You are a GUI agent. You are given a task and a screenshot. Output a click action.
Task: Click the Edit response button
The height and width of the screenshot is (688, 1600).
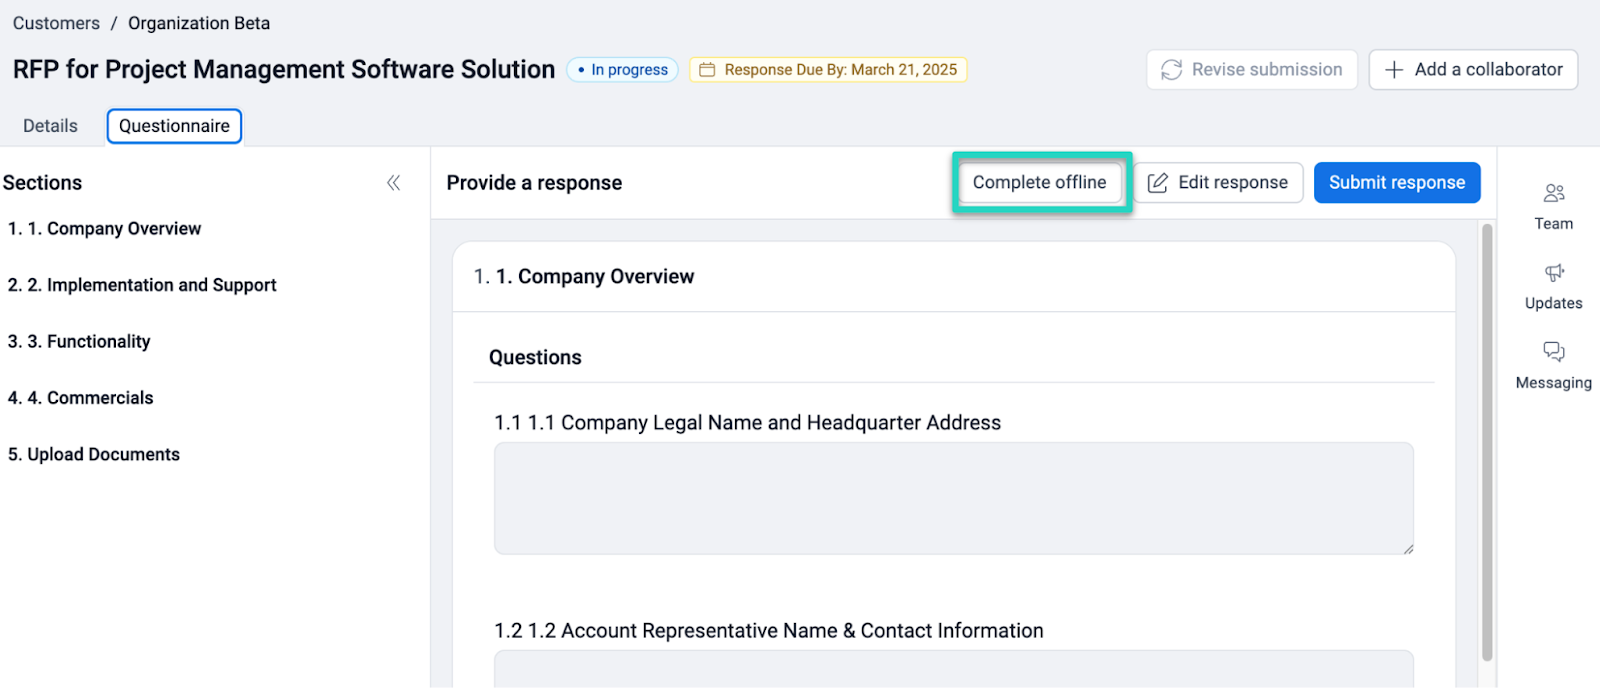click(1218, 183)
